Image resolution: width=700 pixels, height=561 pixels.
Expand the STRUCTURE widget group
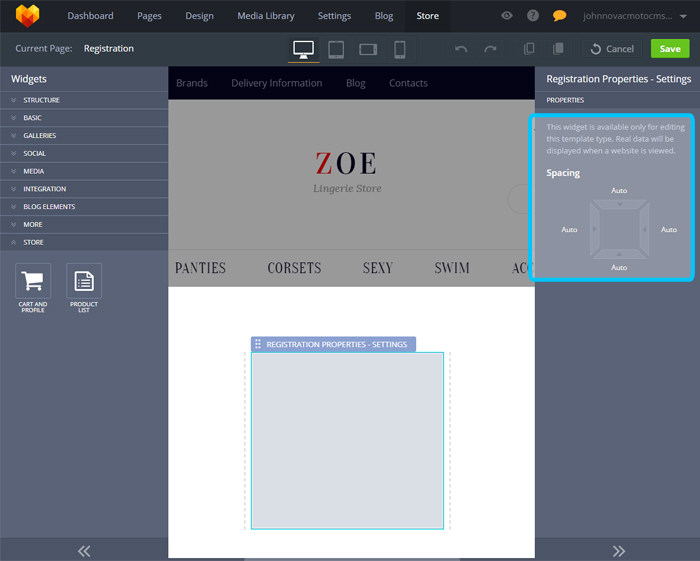pos(84,100)
